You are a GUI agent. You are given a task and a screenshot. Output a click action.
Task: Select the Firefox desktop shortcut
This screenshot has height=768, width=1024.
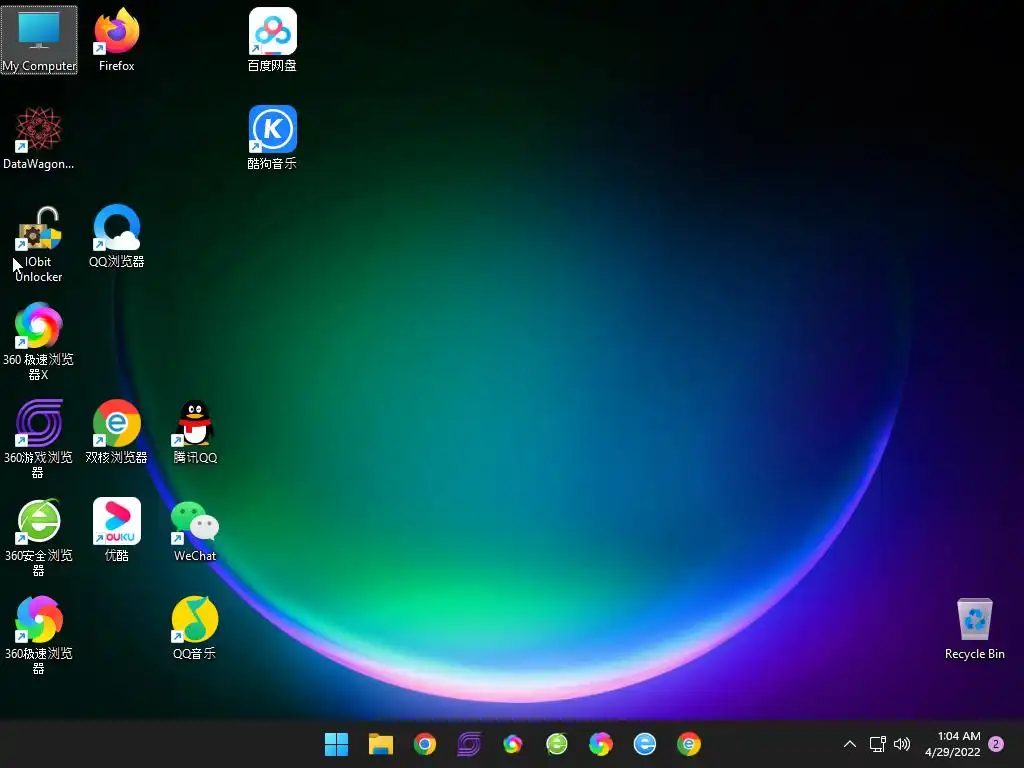[x=117, y=40]
